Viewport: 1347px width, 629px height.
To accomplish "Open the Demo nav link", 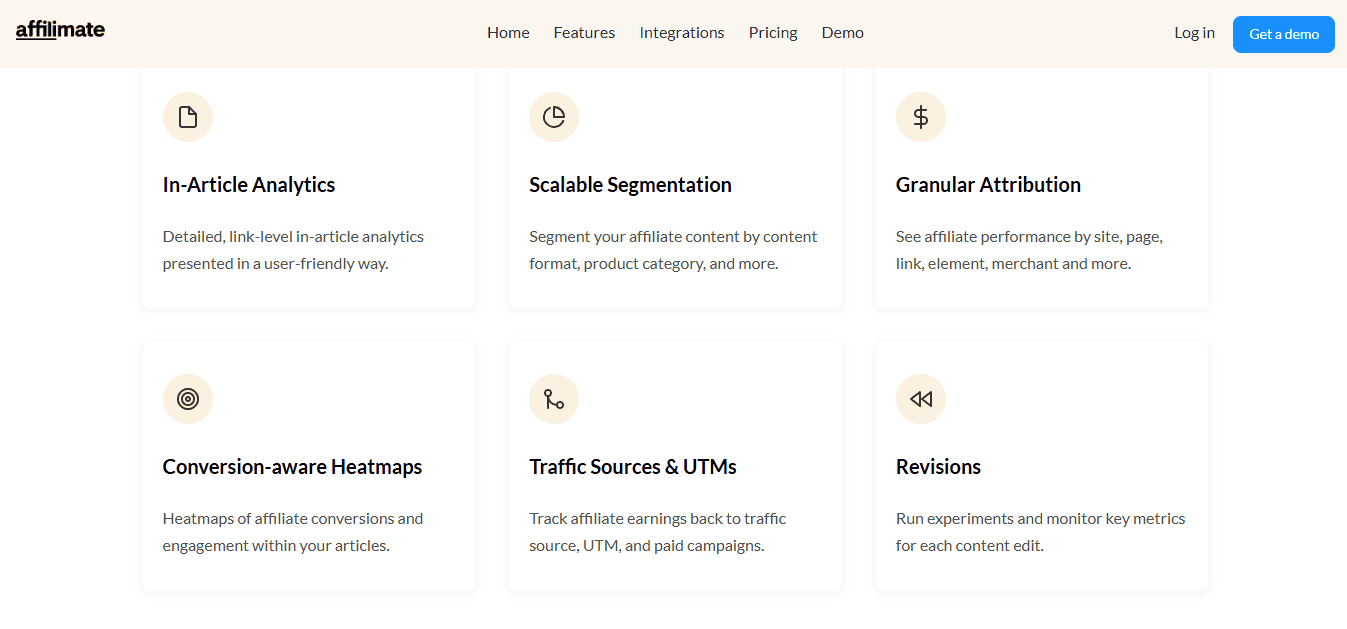I will tap(843, 33).
